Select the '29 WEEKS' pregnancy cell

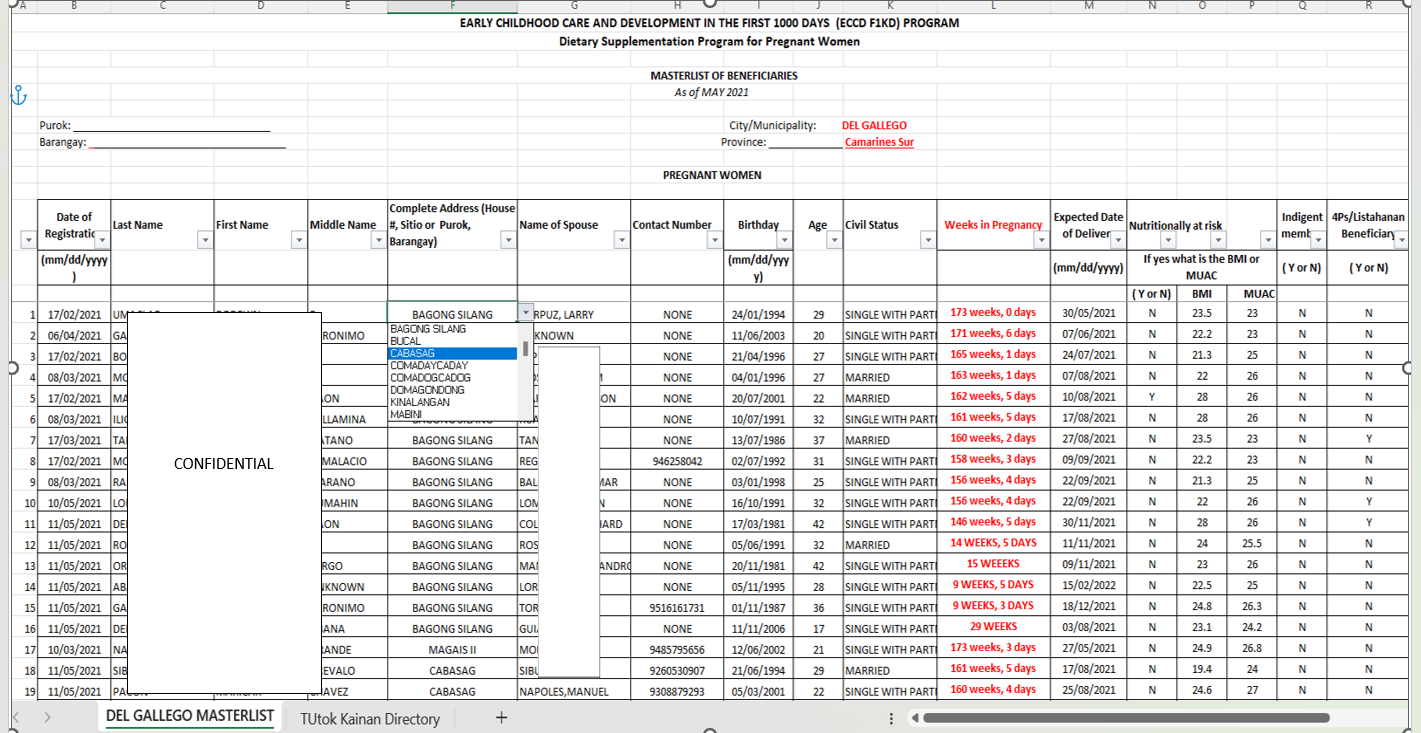(993, 627)
